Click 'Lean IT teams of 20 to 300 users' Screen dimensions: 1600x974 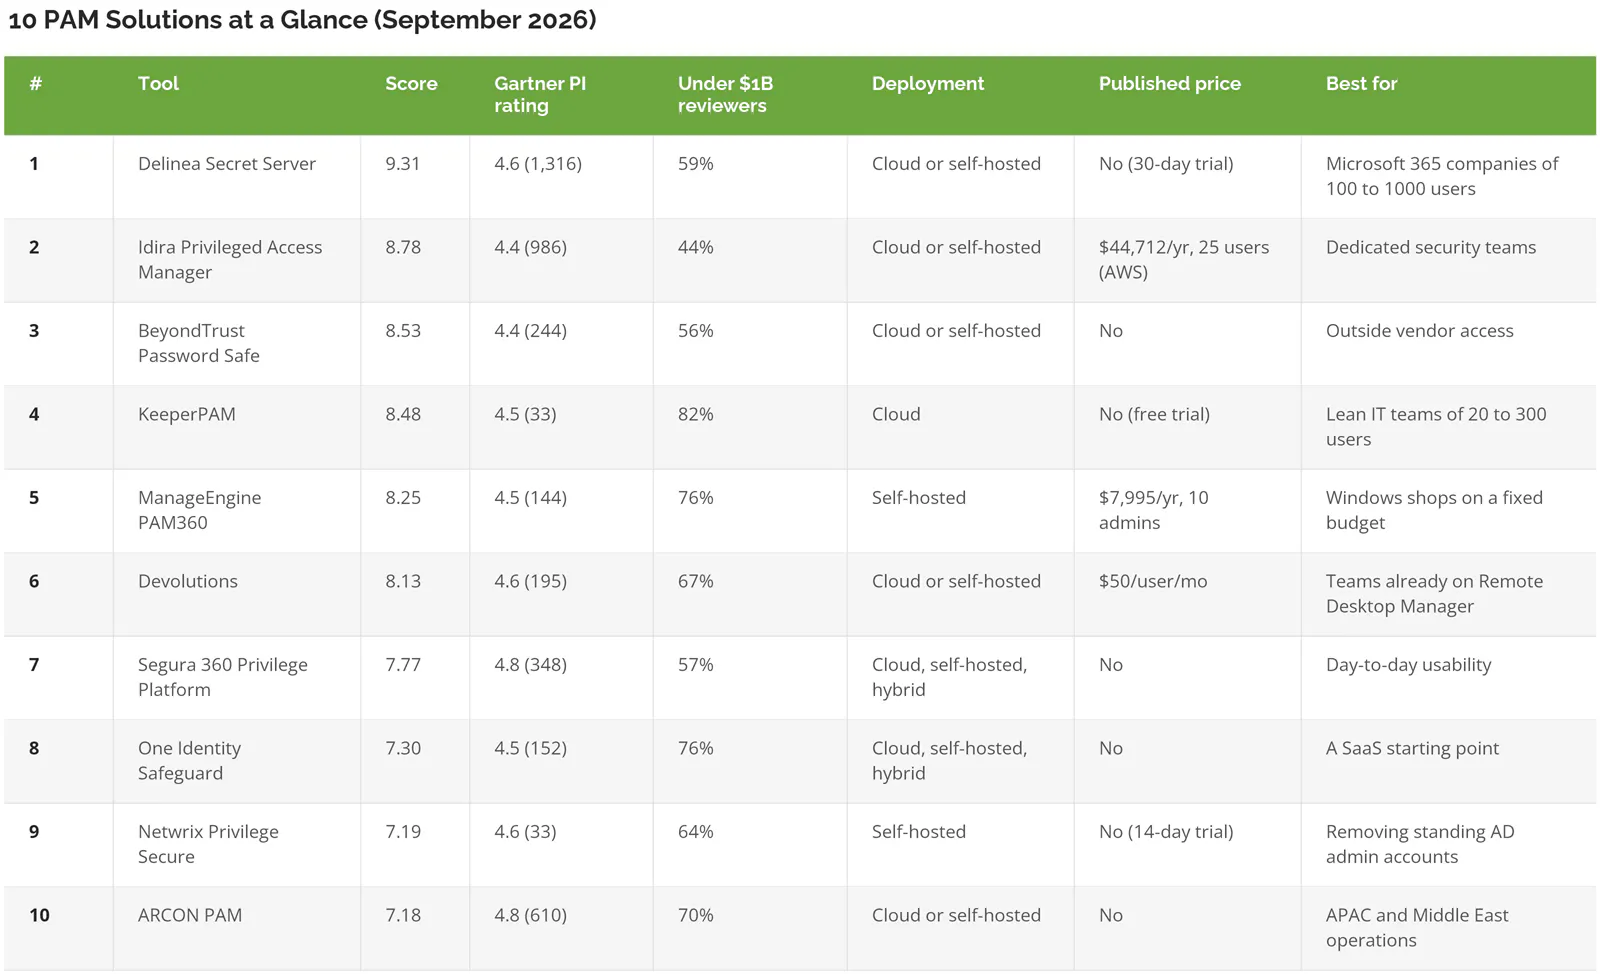(1436, 427)
